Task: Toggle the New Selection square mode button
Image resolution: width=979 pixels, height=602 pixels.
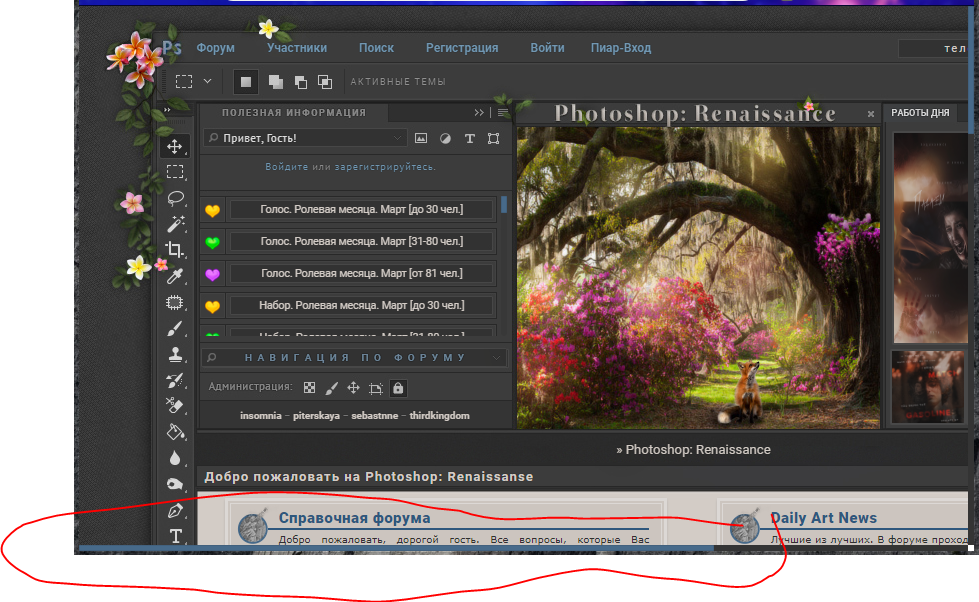Action: [x=245, y=82]
